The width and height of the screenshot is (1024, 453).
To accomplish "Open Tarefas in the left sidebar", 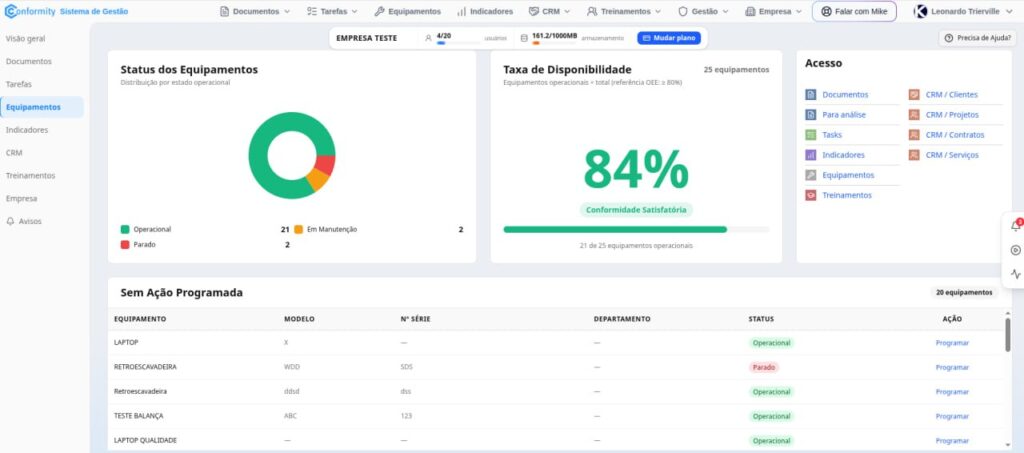I will click(19, 84).
